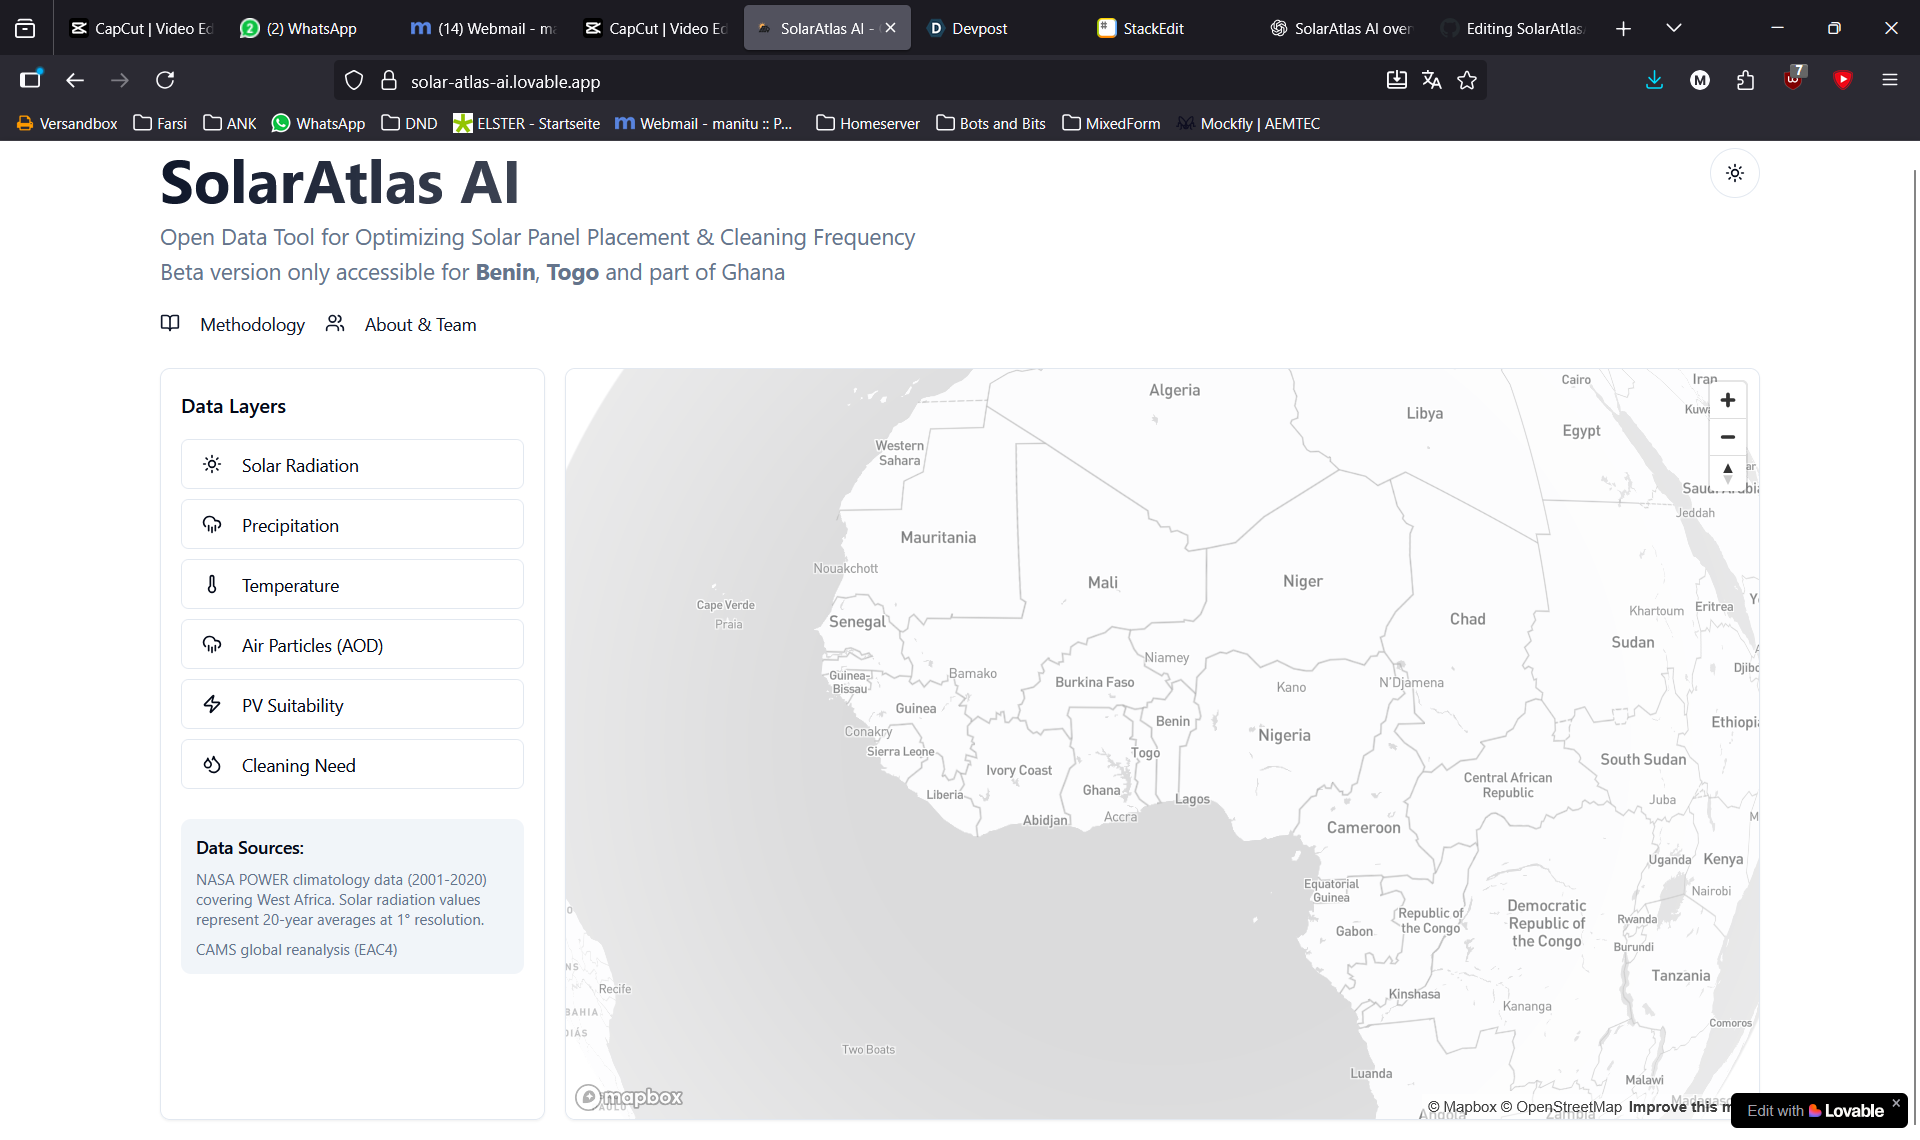Toggle the Solar Radiation layer

352,465
